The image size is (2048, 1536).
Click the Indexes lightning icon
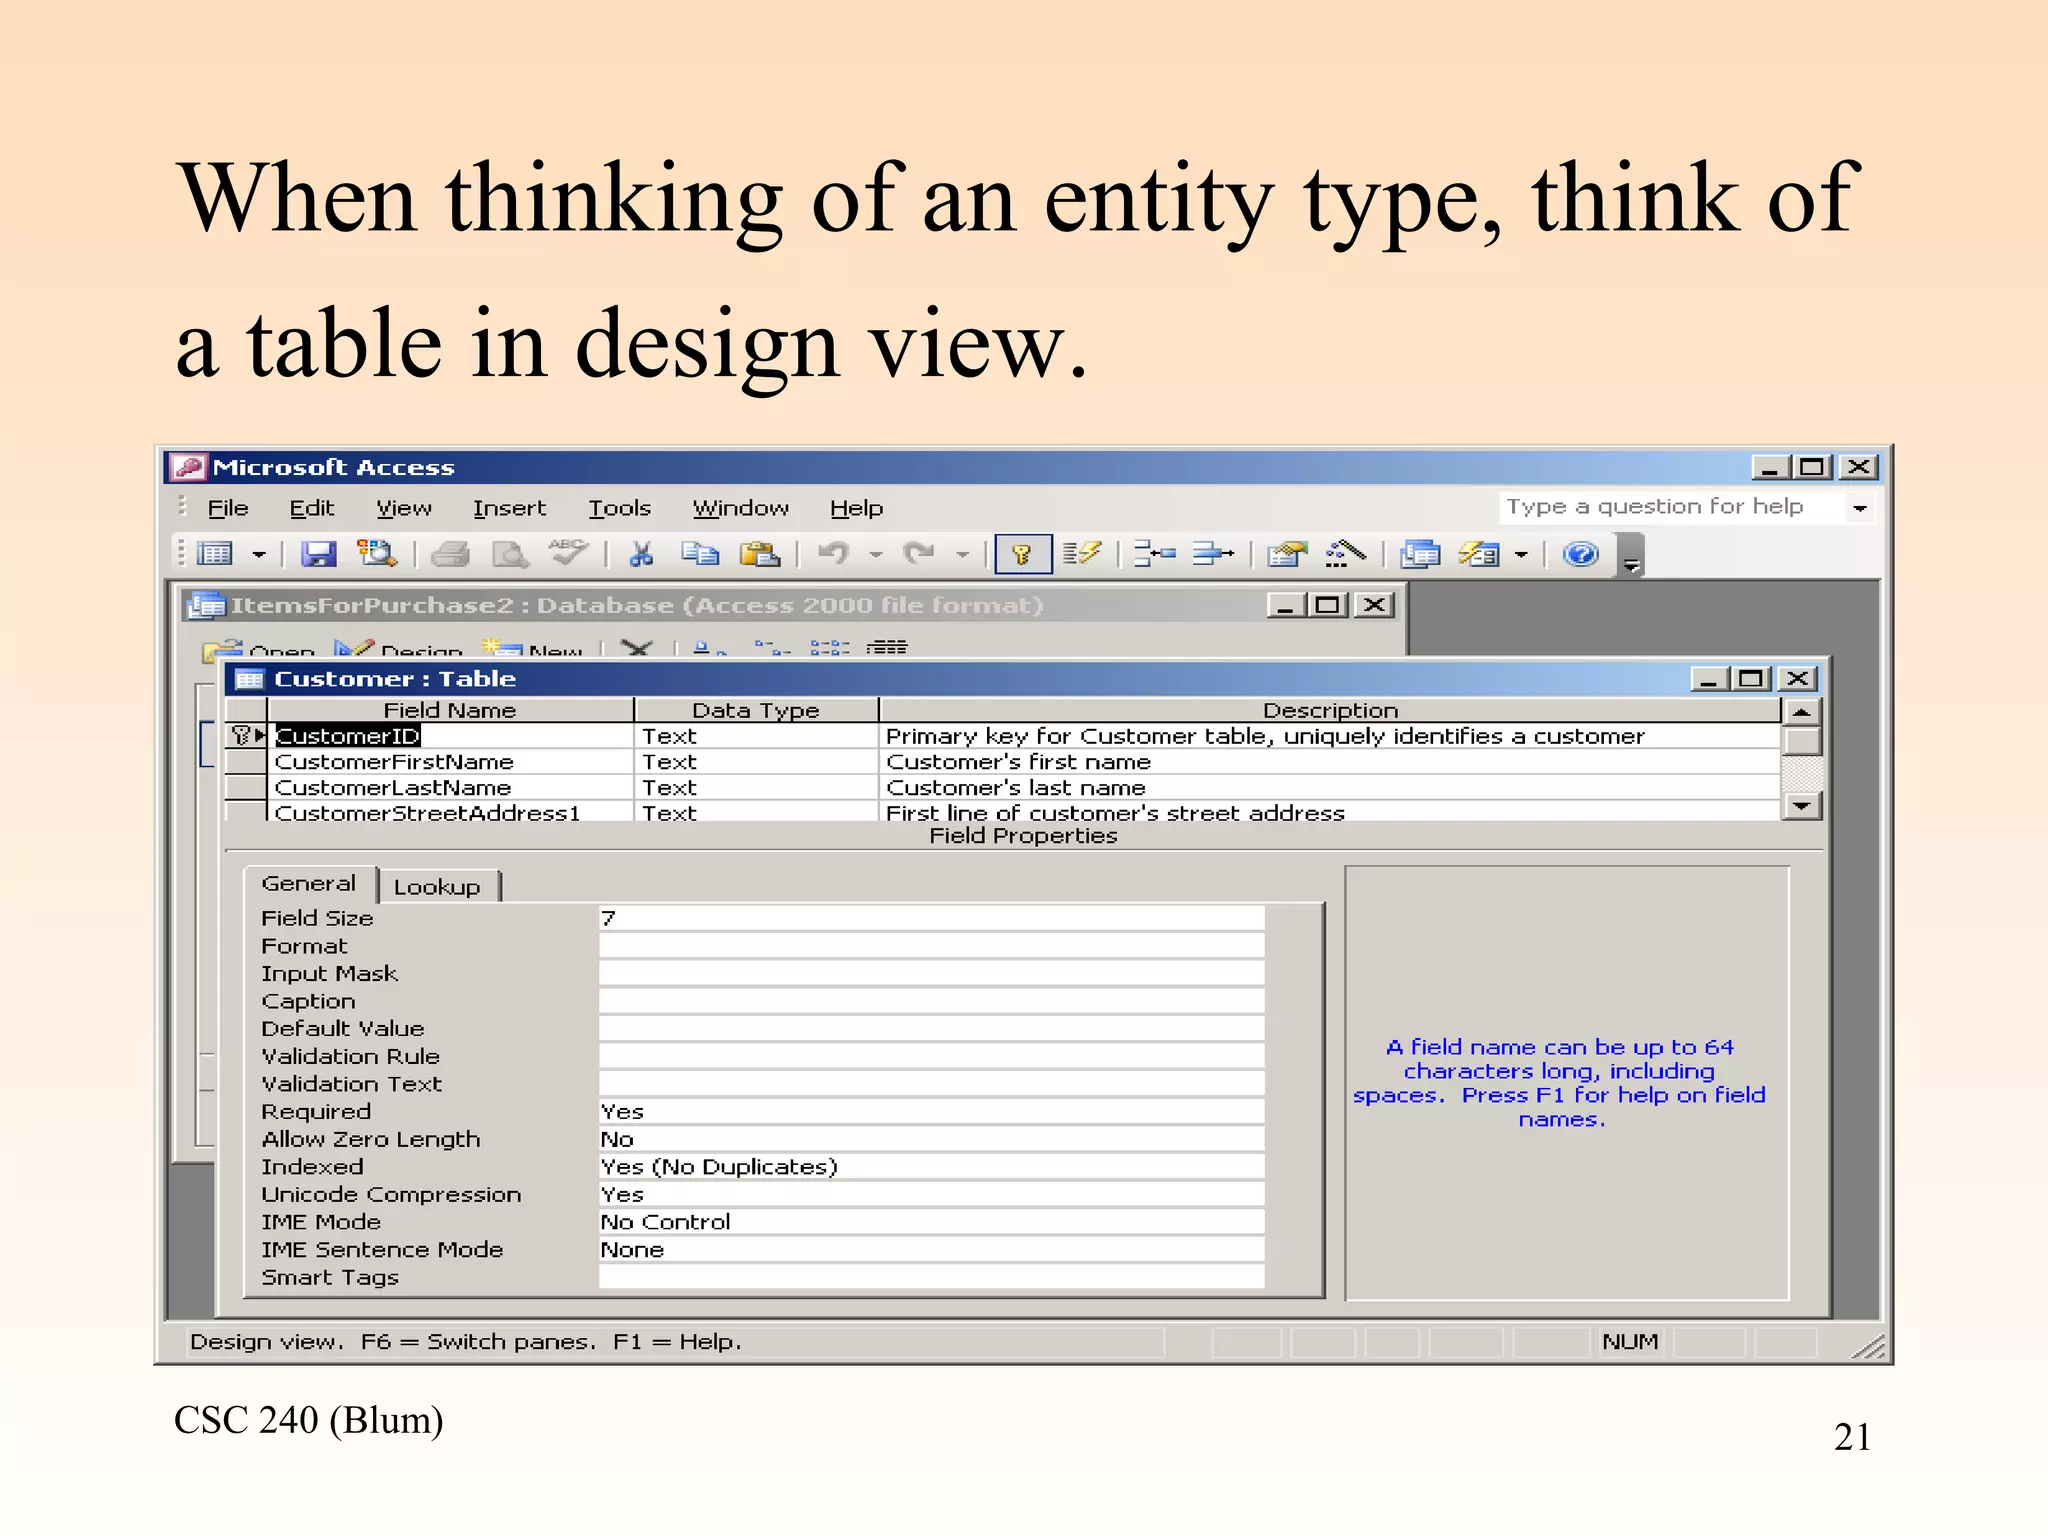(1082, 553)
